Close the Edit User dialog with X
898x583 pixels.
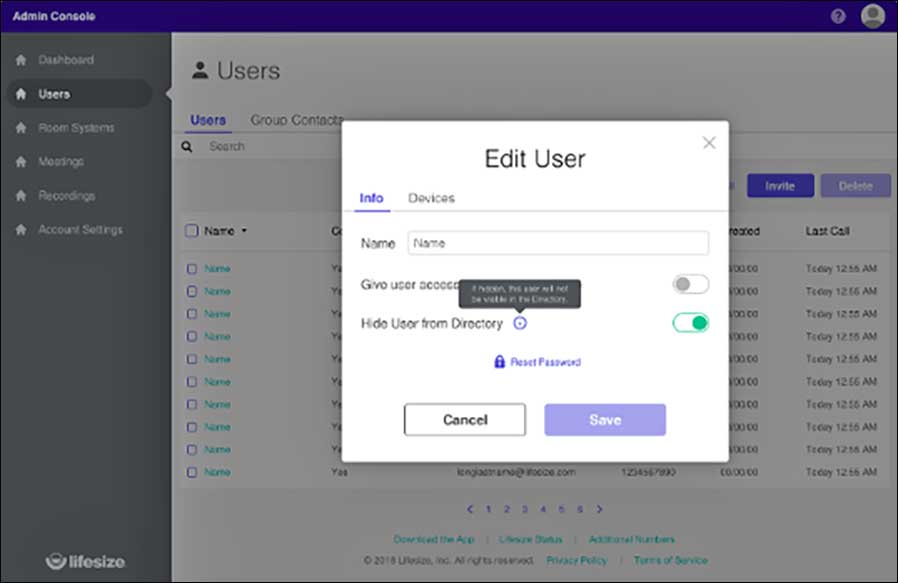(709, 143)
